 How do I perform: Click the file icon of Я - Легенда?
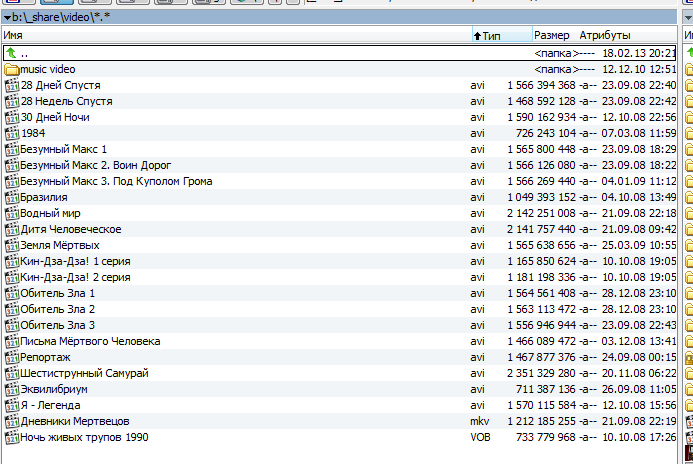pos(12,405)
